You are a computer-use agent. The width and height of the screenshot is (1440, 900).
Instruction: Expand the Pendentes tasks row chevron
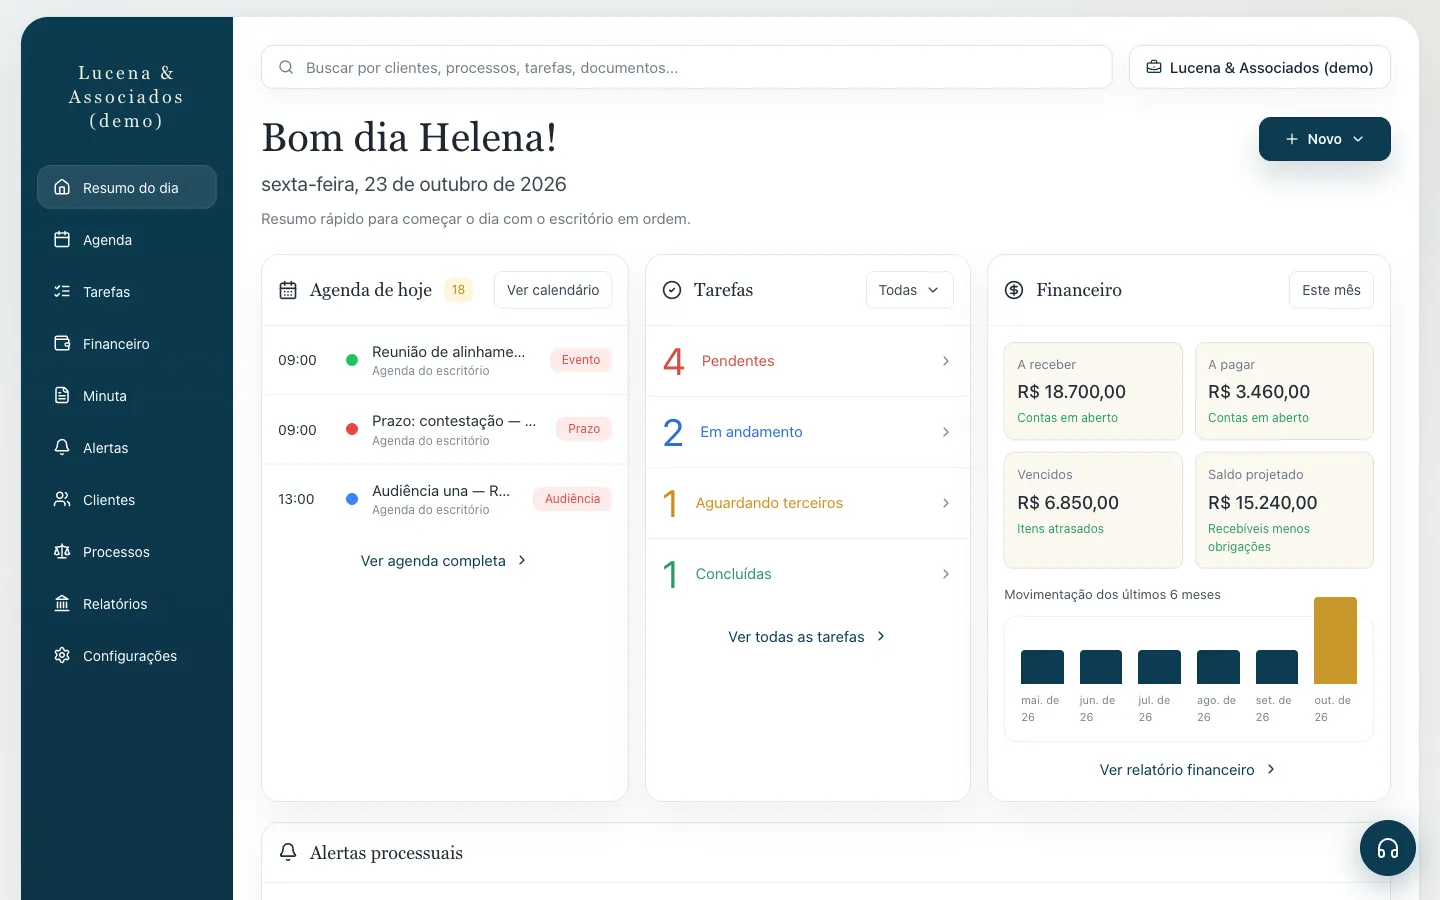click(x=945, y=361)
